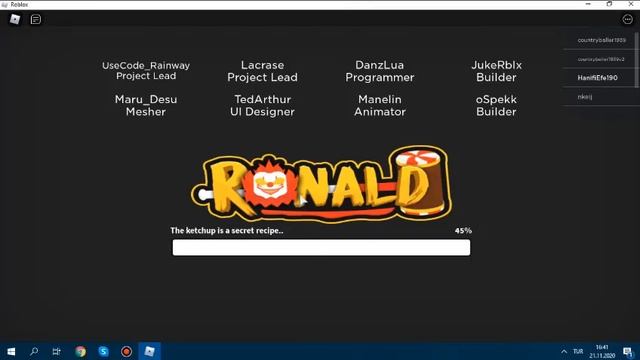640x360 pixels.
Task: Open Windows taskbar search
Action: [x=34, y=351]
